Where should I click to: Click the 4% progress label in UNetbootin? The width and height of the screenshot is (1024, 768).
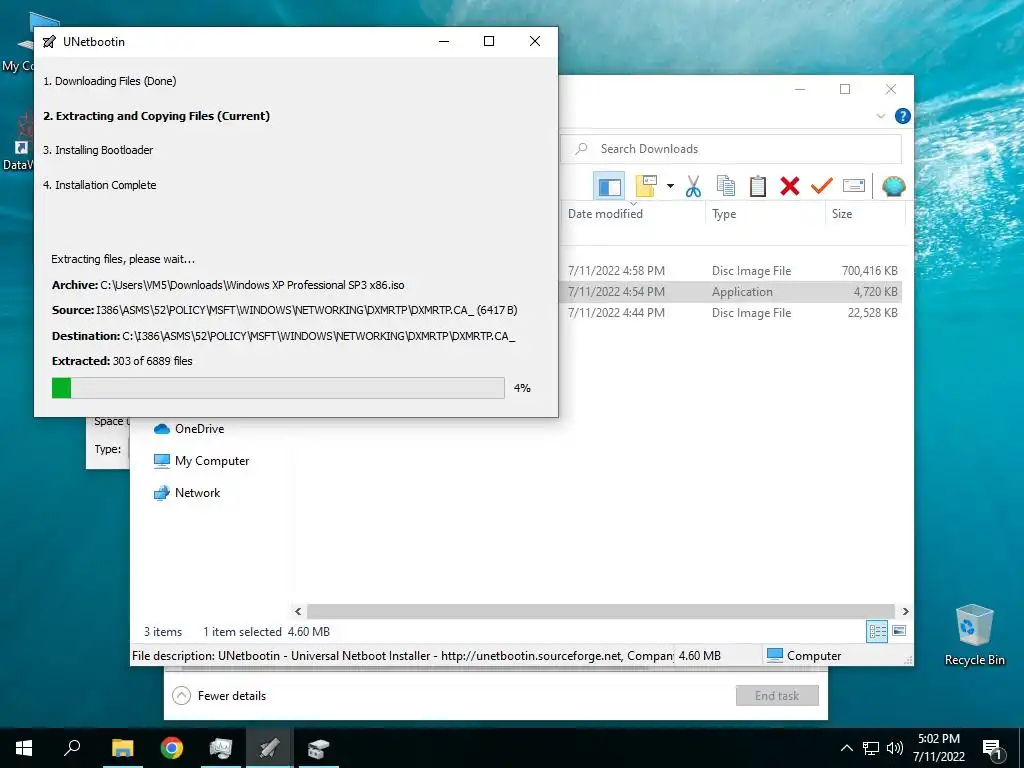pyautogui.click(x=522, y=388)
